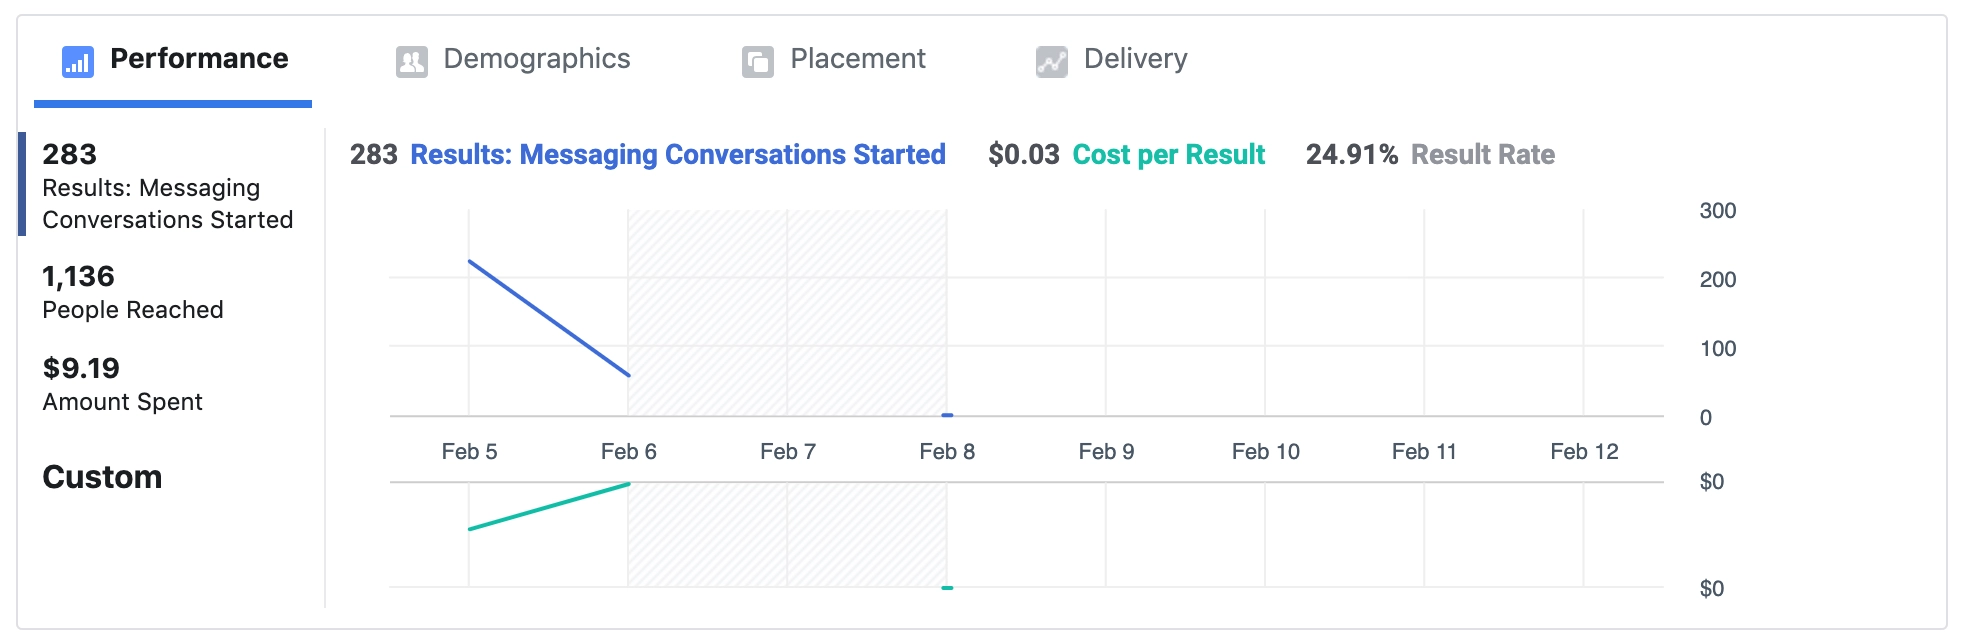
Task: Click the green cost per result line
Action: click(549, 506)
